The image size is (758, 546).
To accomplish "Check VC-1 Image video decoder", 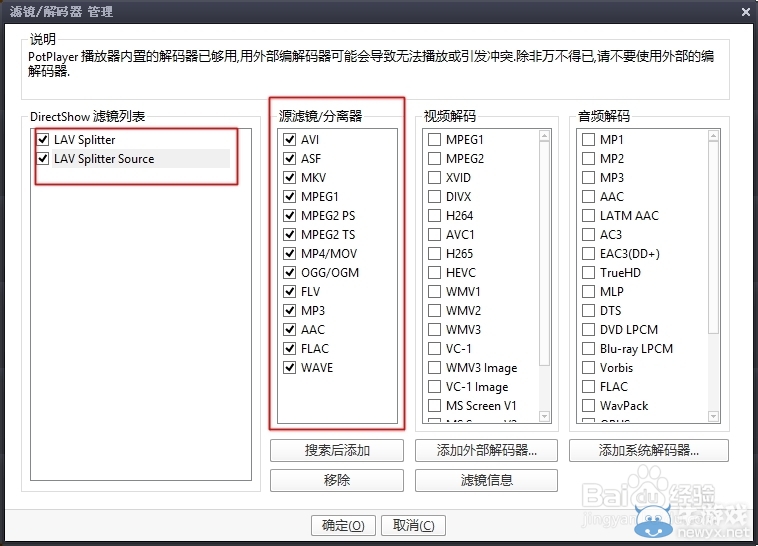I will [x=435, y=387].
